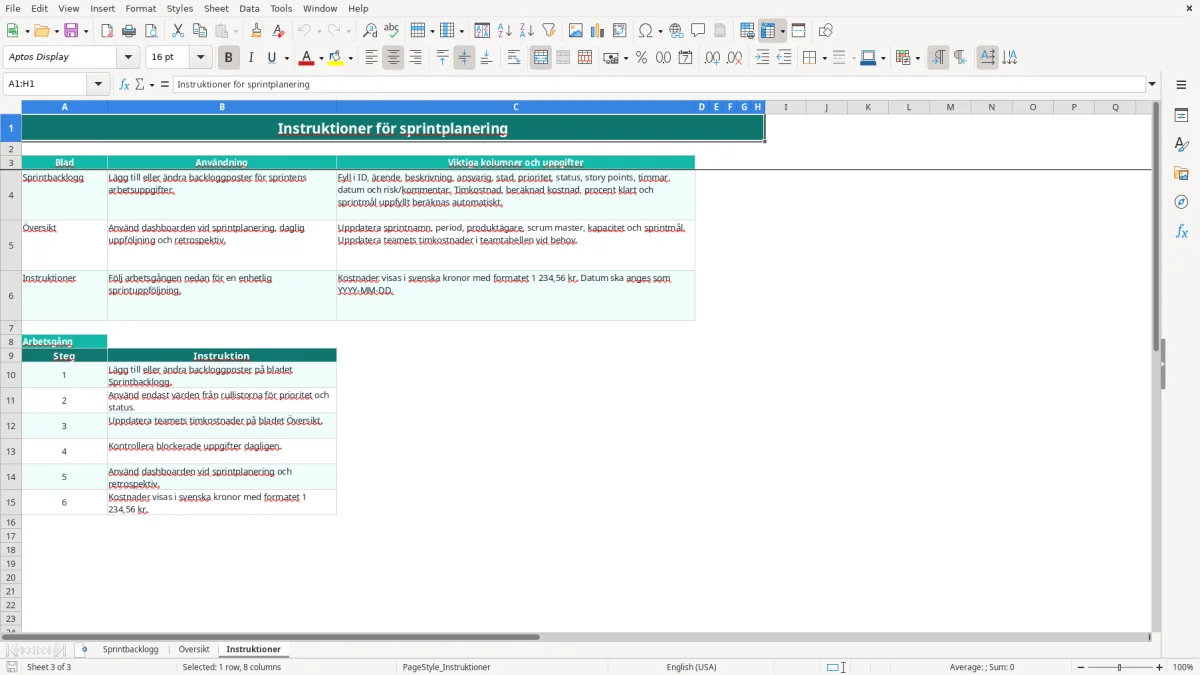Click Add Decimal Place icon
The height and width of the screenshot is (675, 1200).
(x=712, y=58)
